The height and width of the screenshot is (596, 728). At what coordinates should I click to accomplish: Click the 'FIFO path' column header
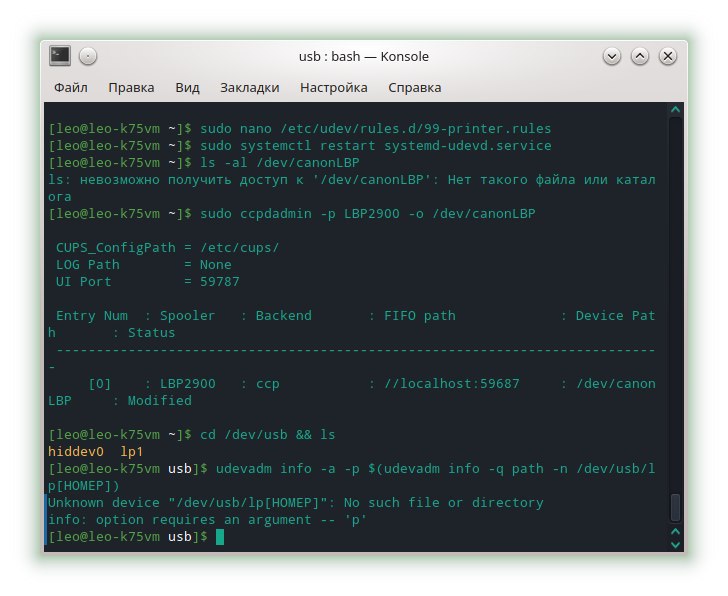point(420,316)
